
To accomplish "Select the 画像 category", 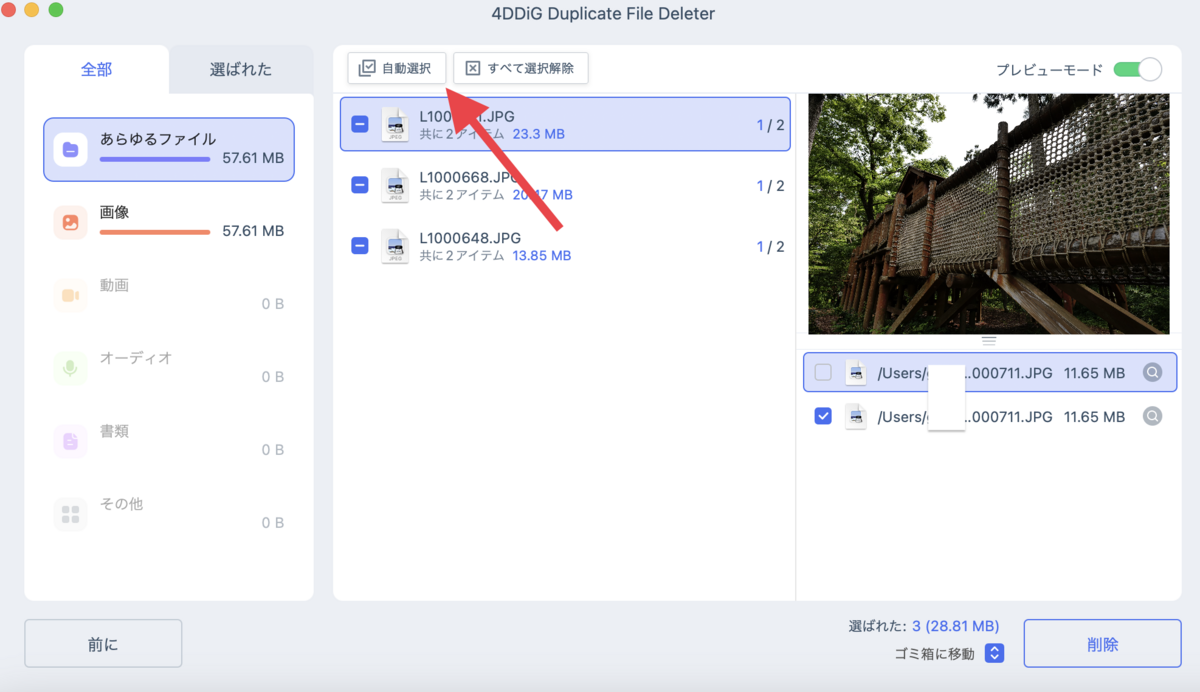I will (169, 222).
